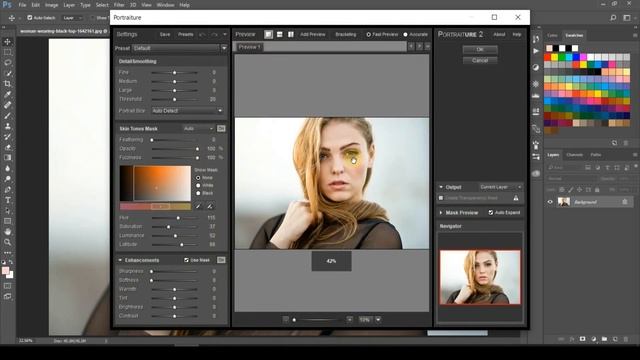Choose single preview layout icon

268,34
